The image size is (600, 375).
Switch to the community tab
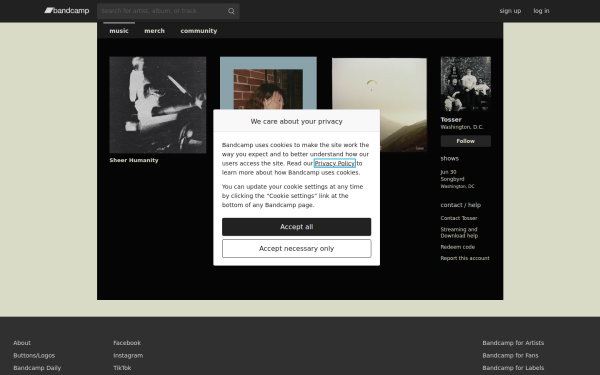coord(199,31)
